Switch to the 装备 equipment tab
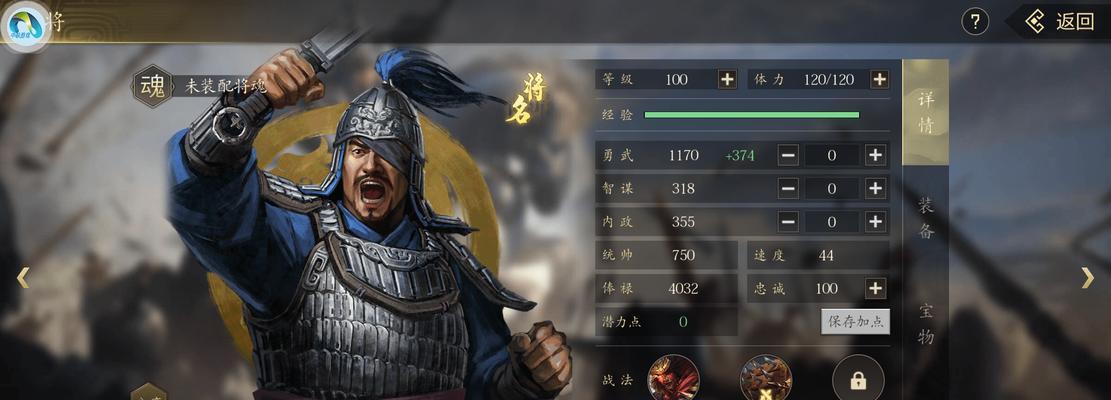This screenshot has height=400, width=1111. [x=926, y=218]
